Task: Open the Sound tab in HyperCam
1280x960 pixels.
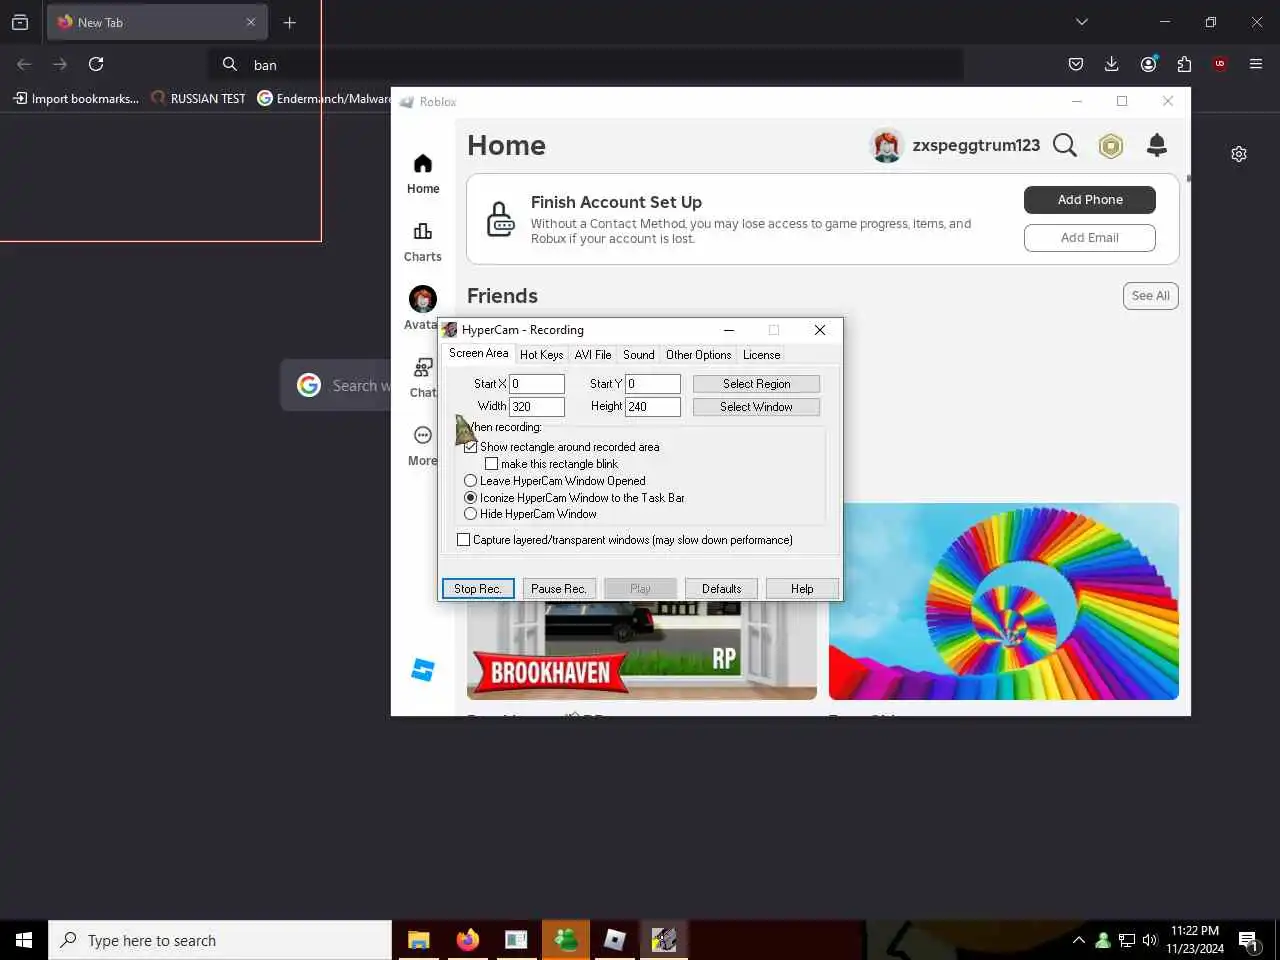Action: coord(639,355)
